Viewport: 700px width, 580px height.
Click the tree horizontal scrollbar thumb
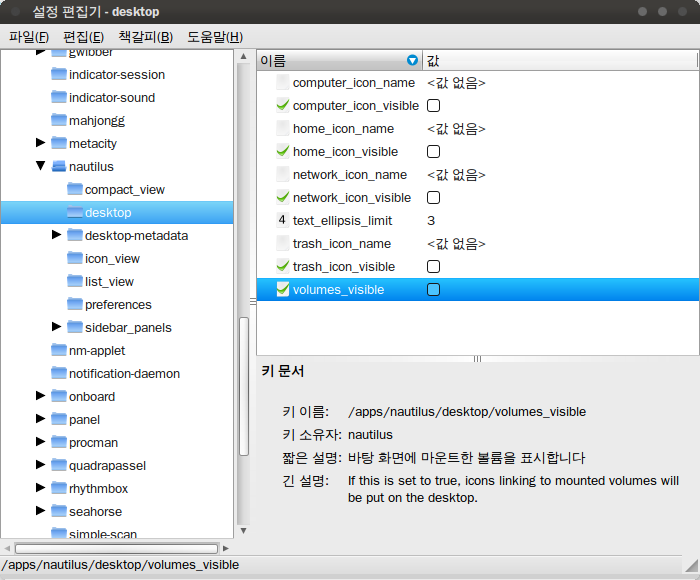tap(117, 548)
